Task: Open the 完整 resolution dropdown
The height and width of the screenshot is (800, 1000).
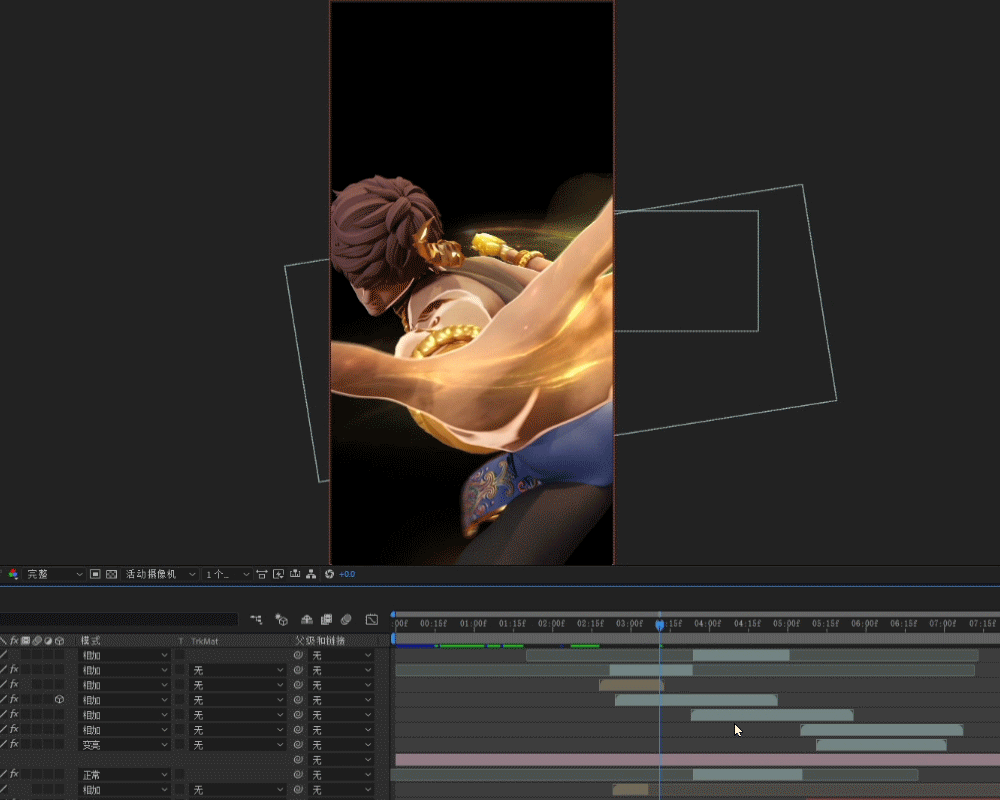Action: (54, 574)
